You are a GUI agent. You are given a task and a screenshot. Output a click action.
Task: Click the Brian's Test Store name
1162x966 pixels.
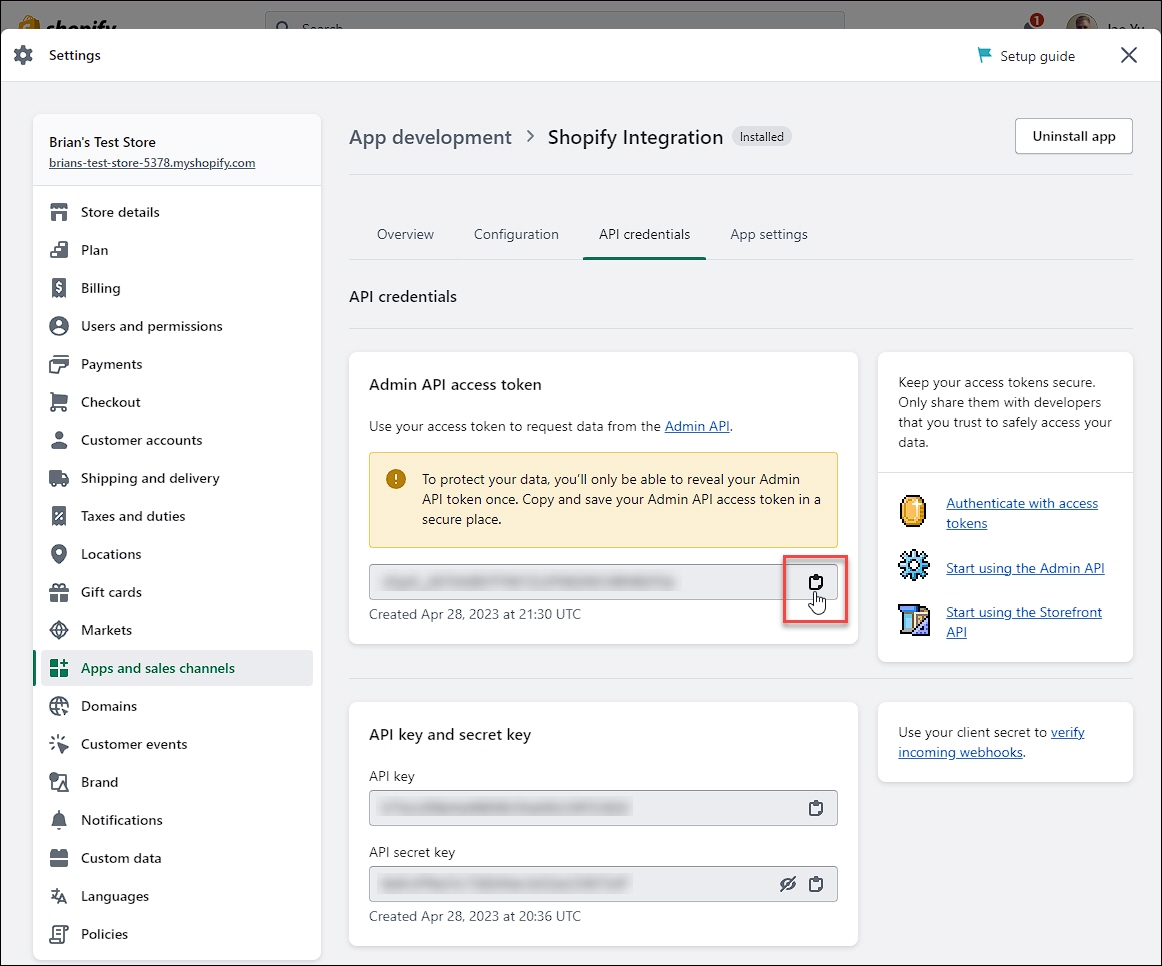tap(102, 142)
